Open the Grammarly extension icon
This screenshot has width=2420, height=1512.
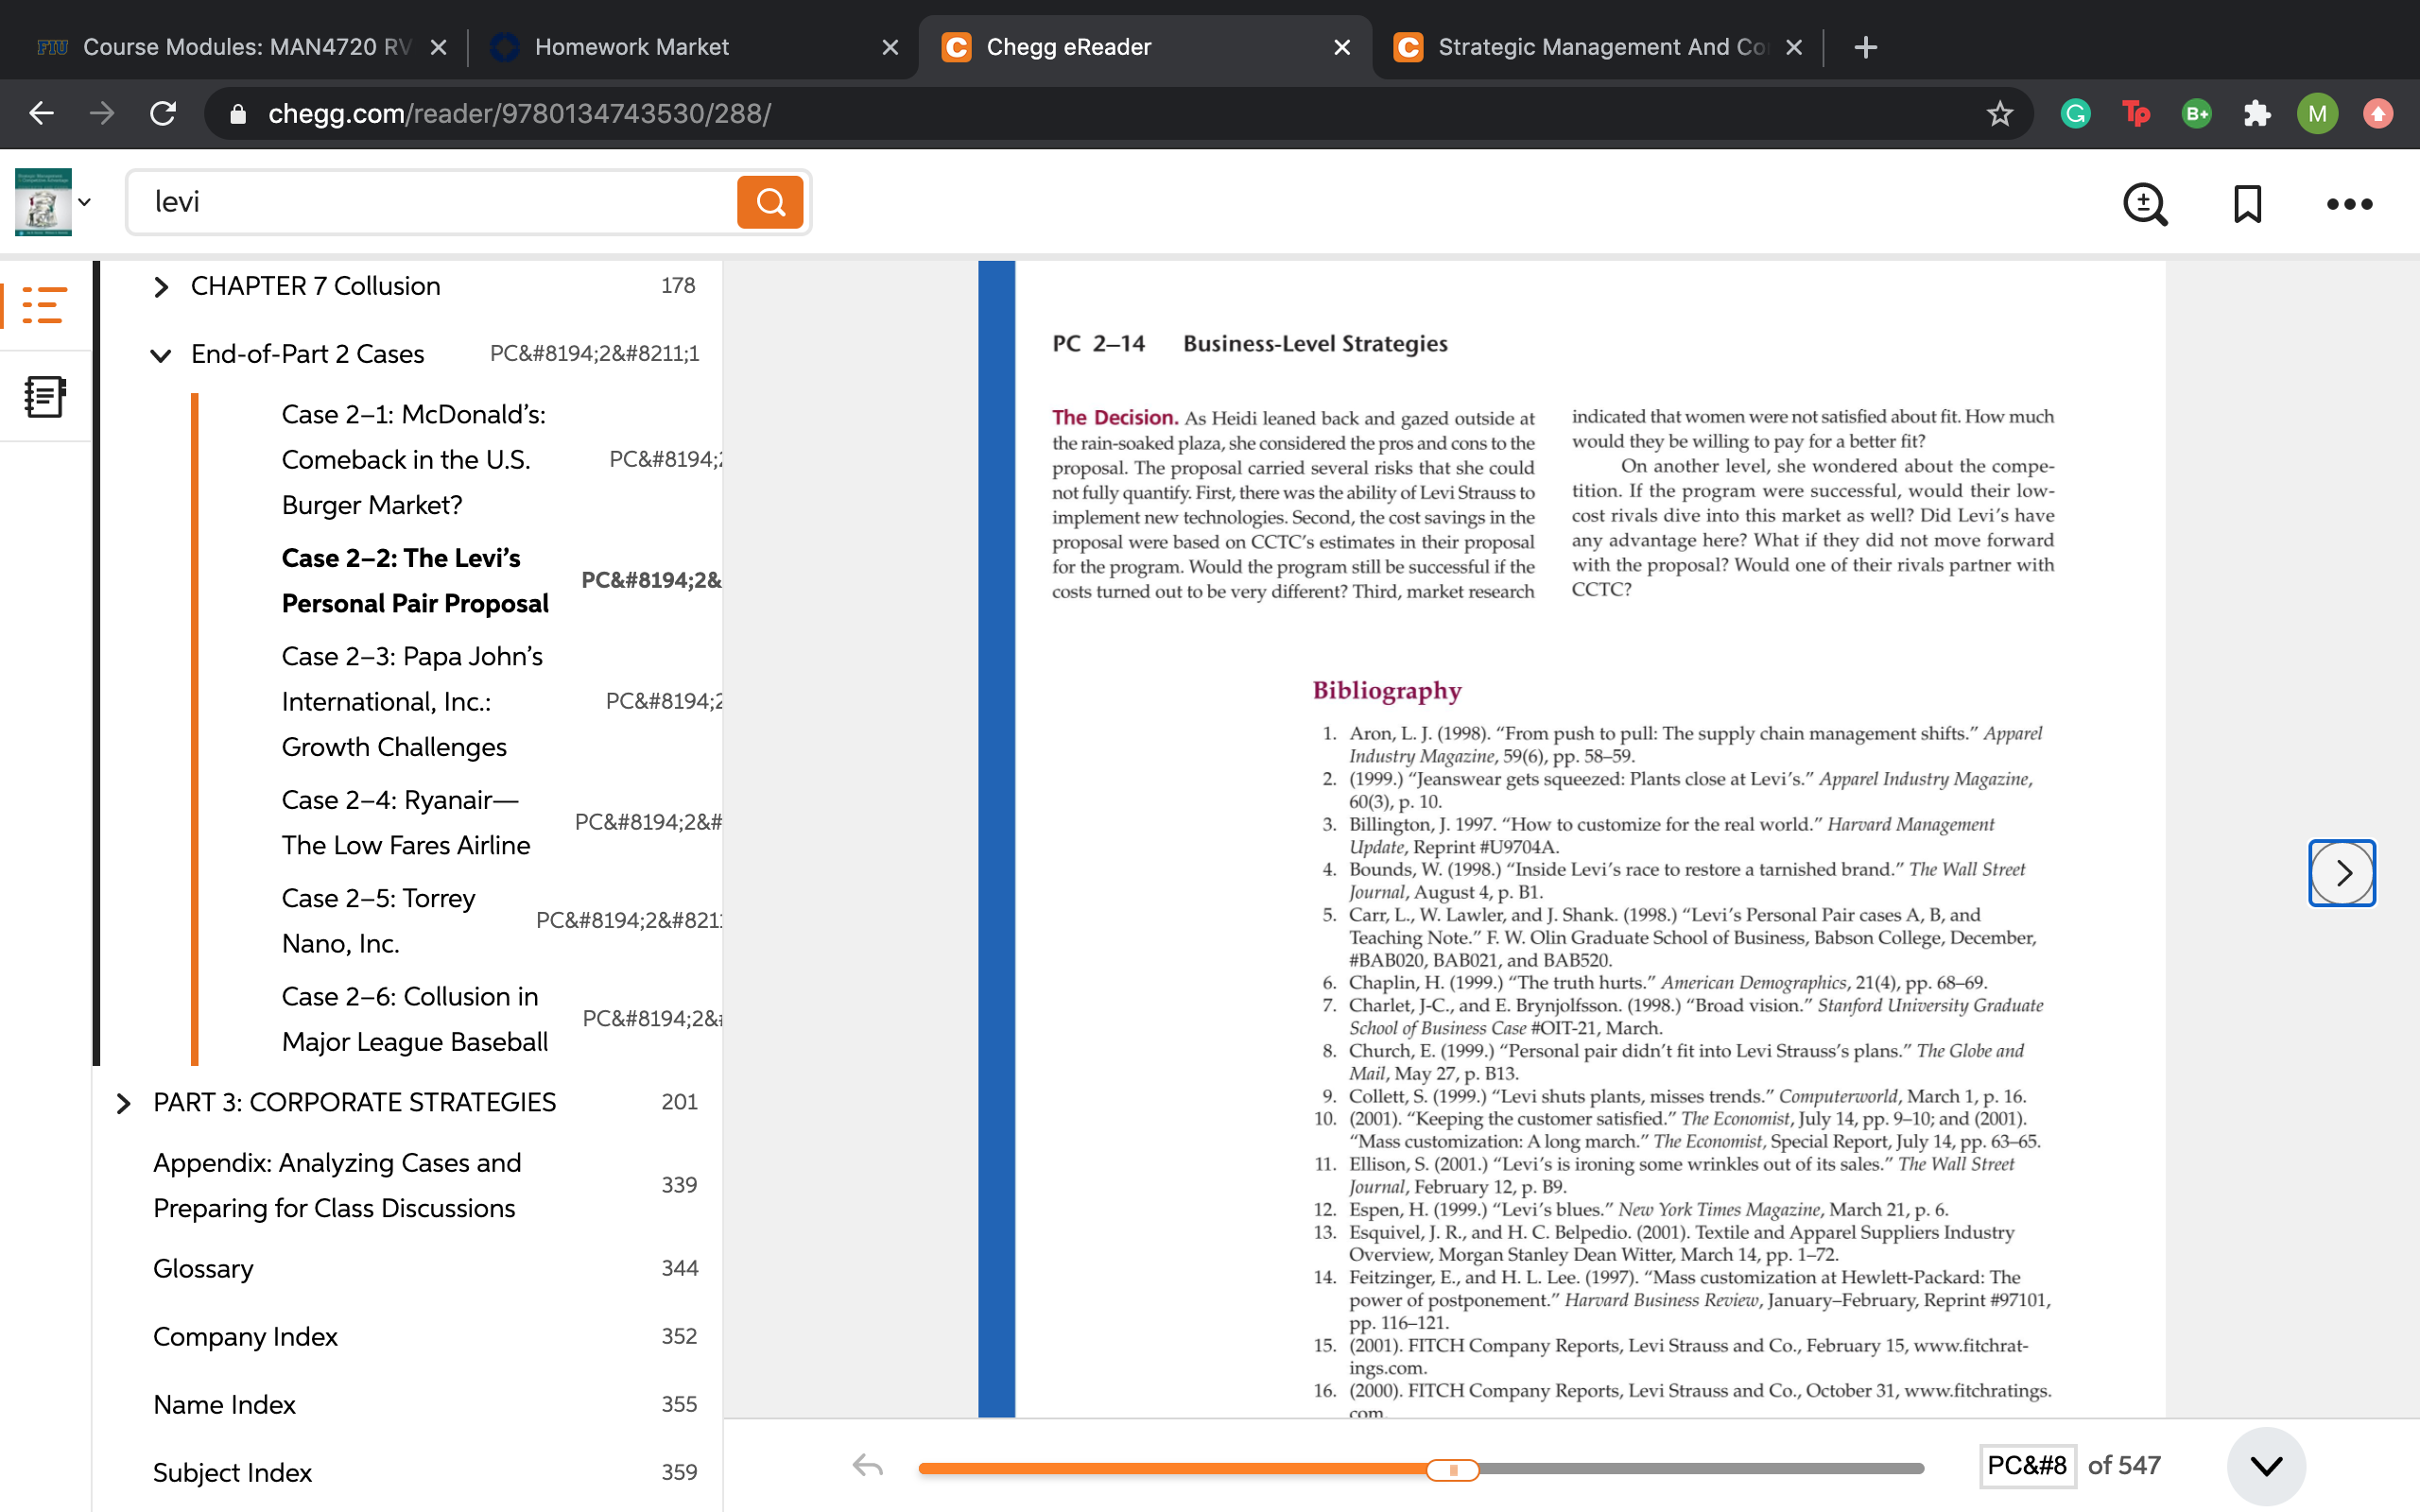pyautogui.click(x=2076, y=114)
